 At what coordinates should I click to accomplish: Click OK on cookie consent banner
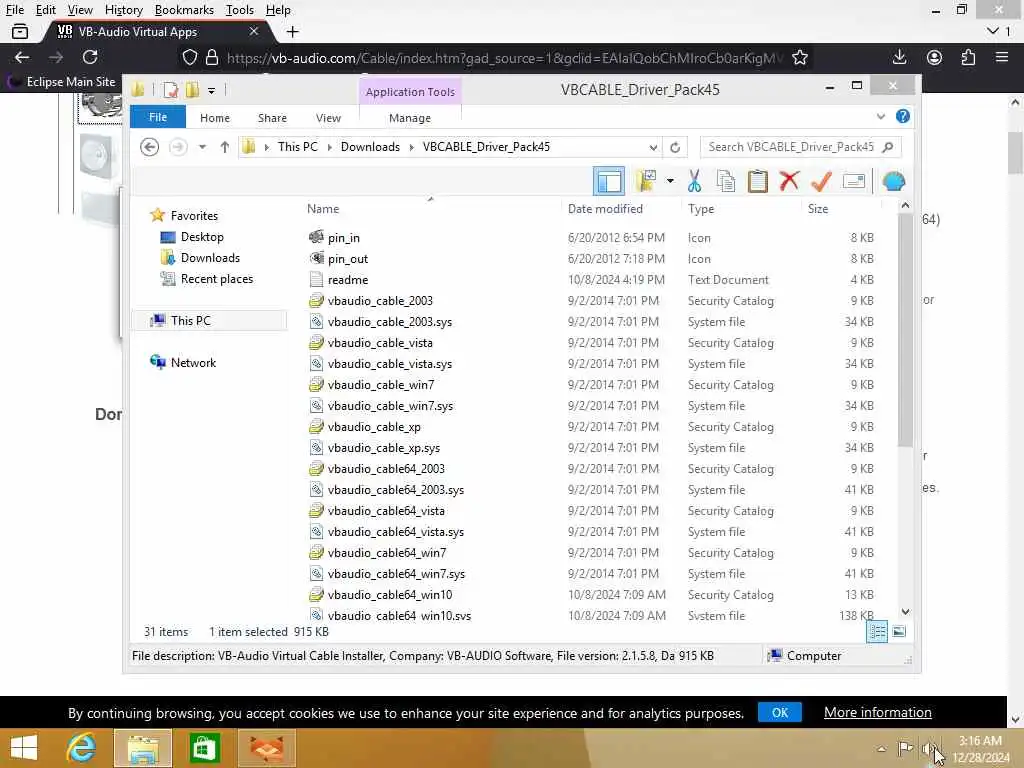coord(780,712)
